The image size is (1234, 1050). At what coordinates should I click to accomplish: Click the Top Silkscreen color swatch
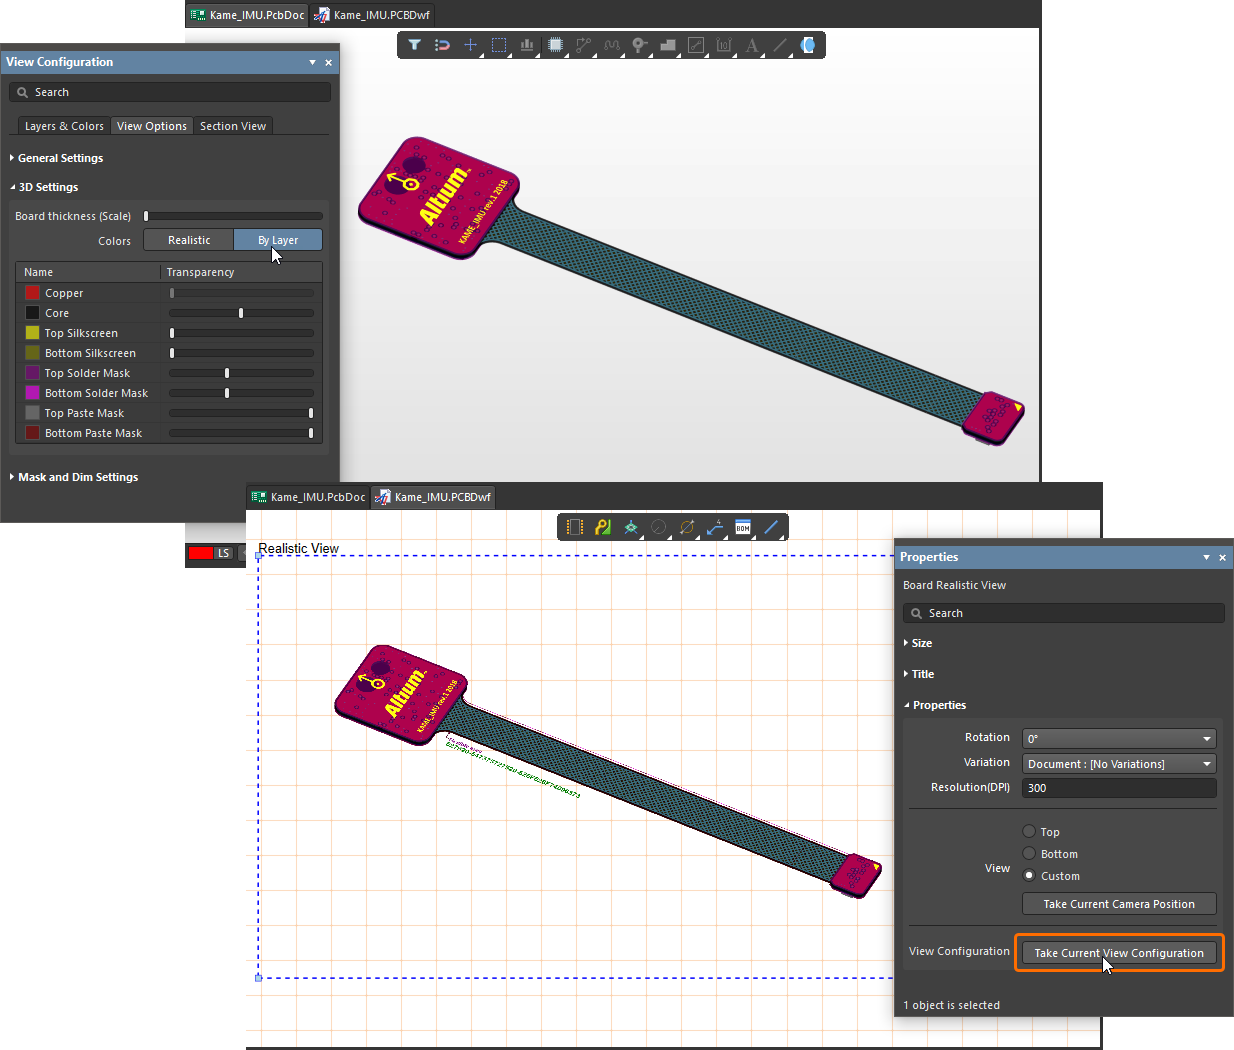[x=32, y=333]
